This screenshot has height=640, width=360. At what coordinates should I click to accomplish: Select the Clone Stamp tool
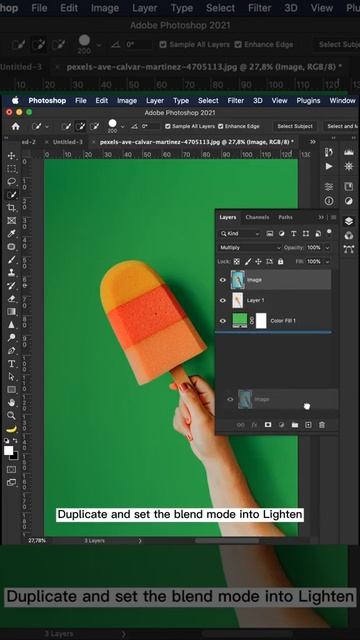tap(11, 273)
